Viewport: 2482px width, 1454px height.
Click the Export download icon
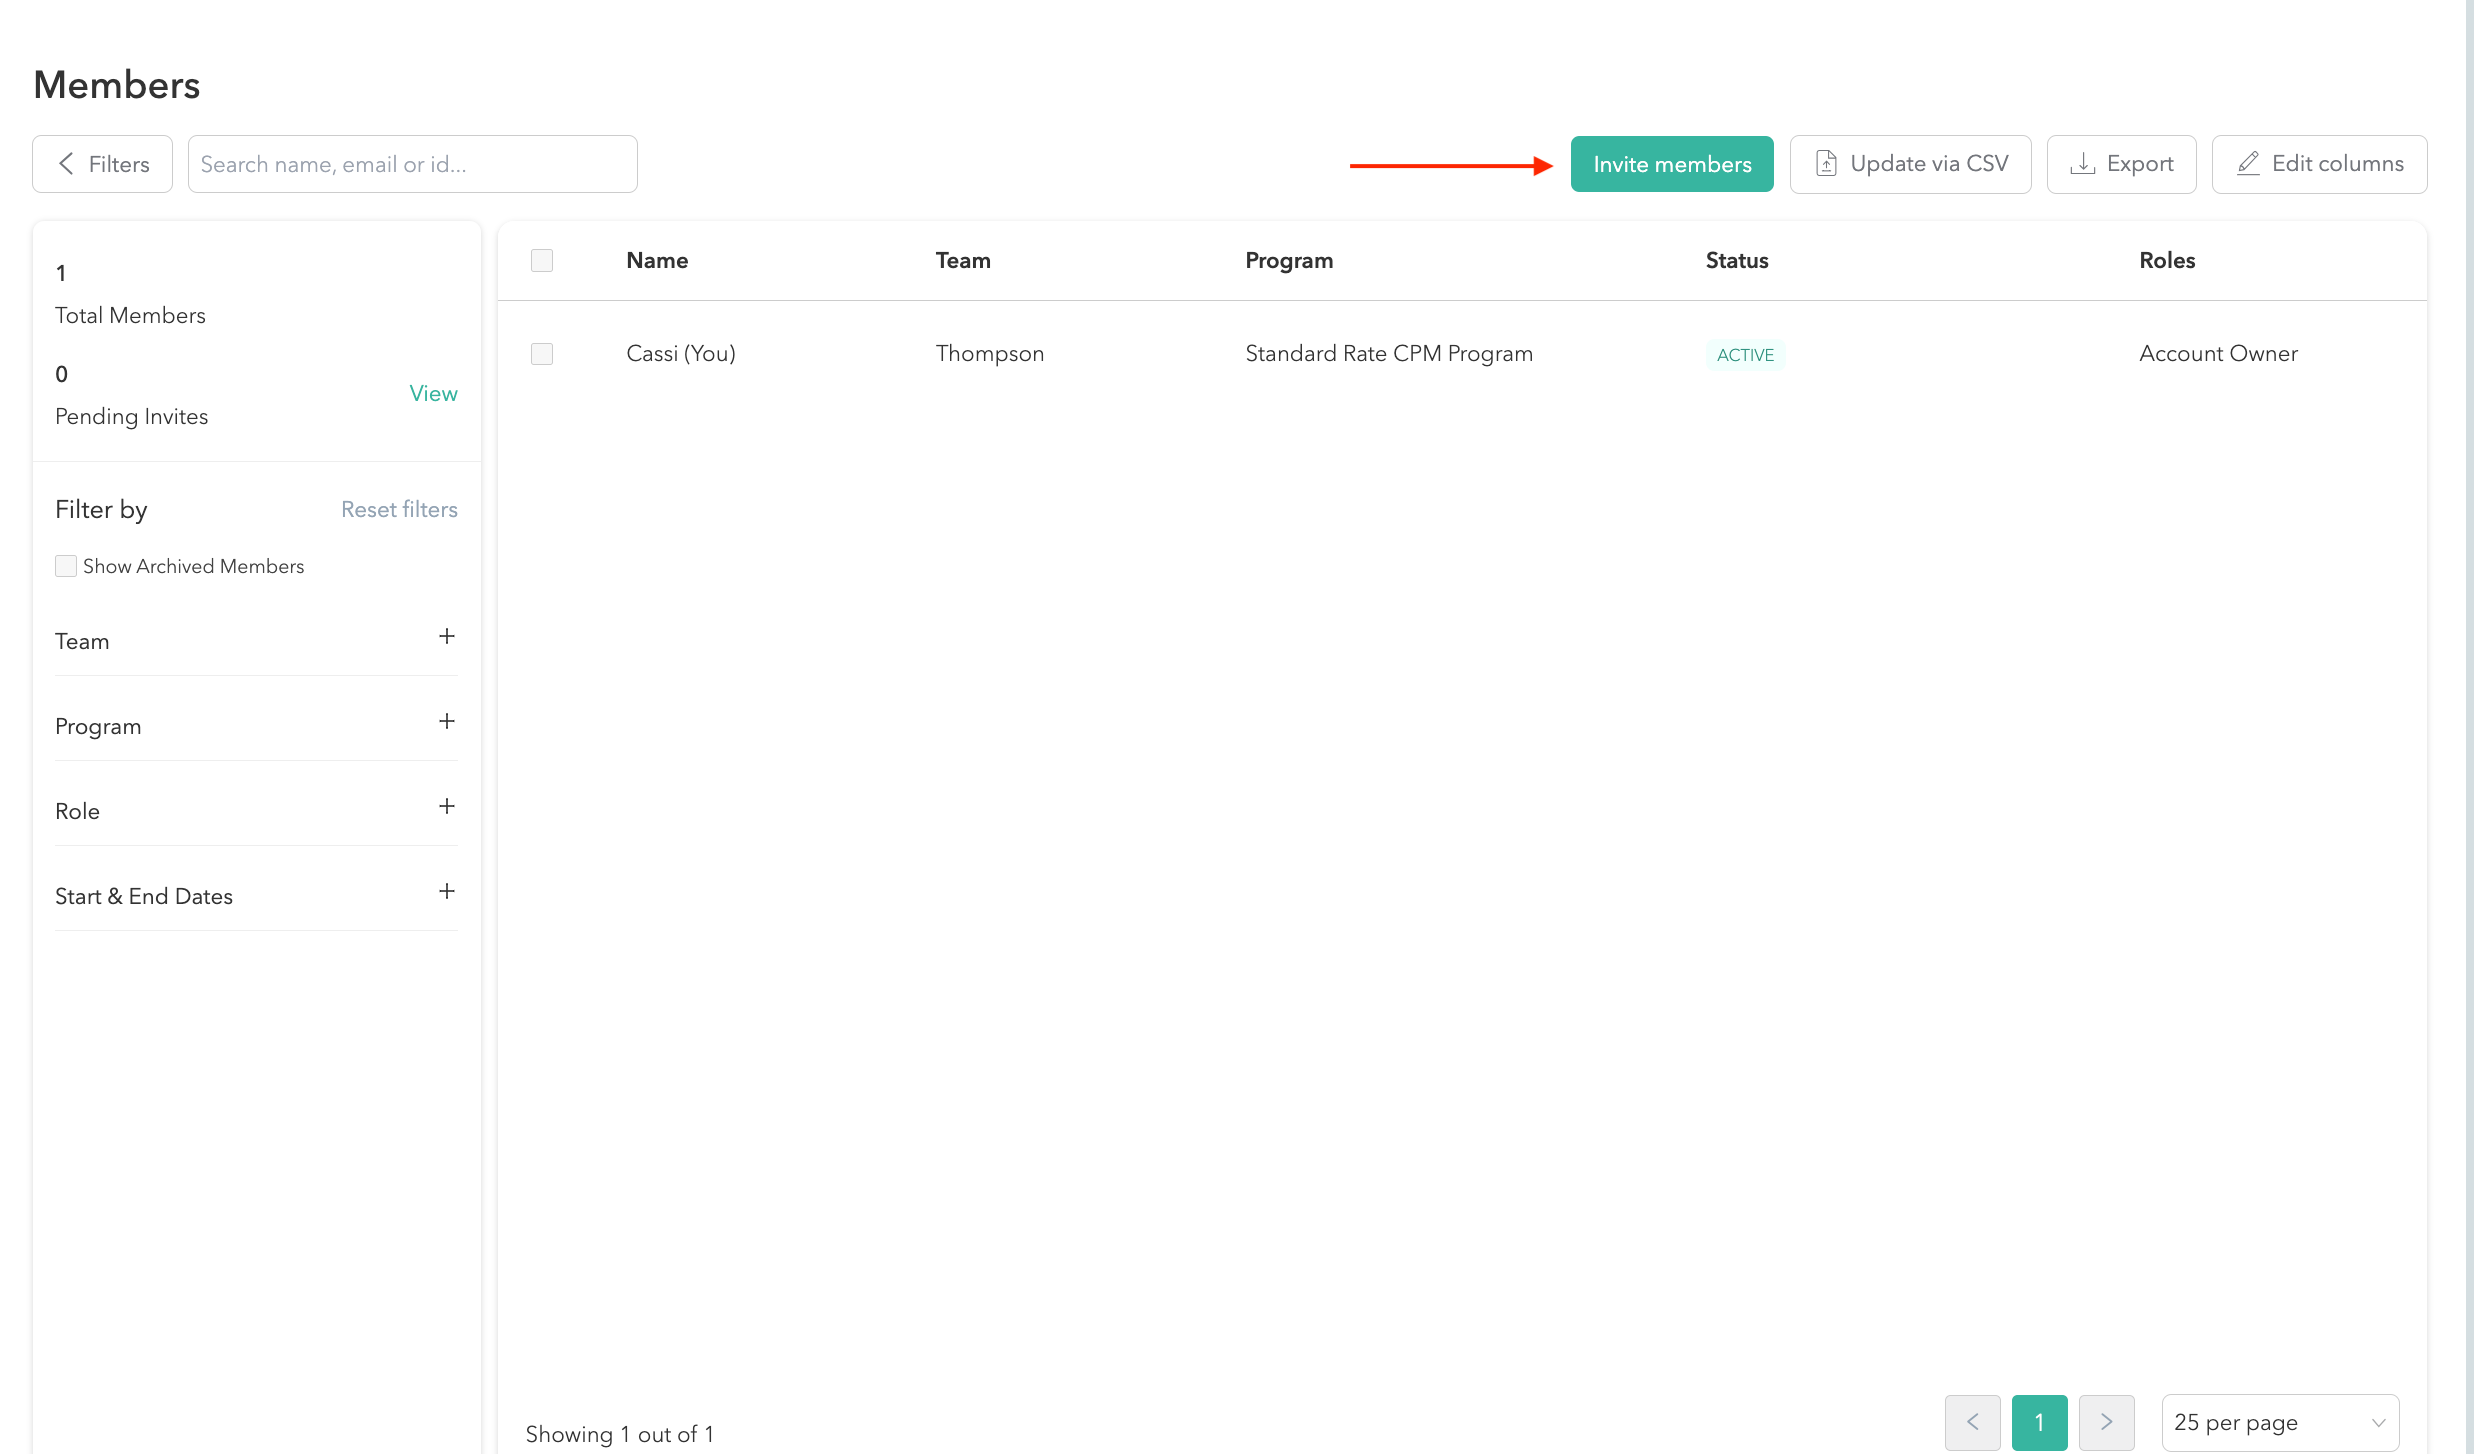click(x=2082, y=164)
